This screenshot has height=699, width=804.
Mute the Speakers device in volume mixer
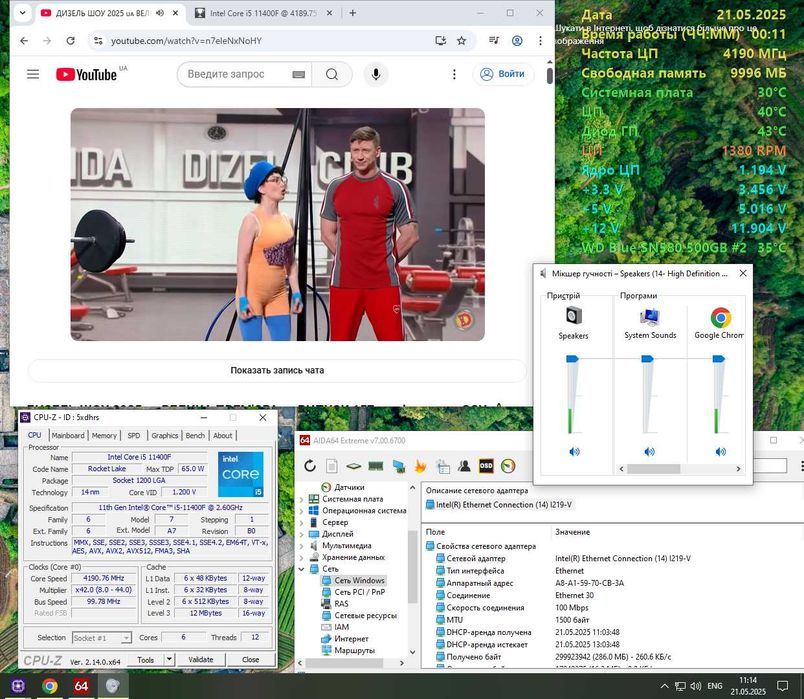[x=573, y=452]
